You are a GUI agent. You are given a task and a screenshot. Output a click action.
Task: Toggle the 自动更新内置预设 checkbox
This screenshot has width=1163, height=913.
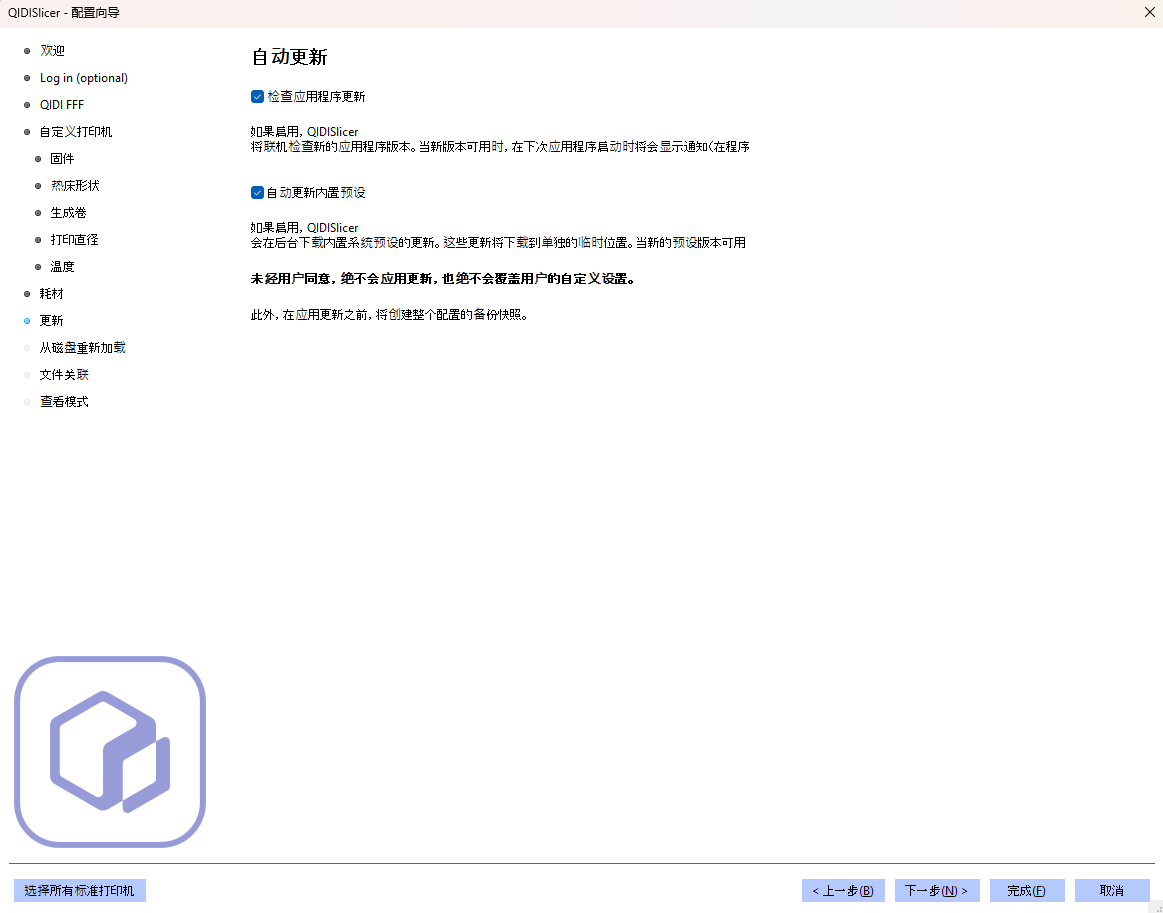(257, 193)
